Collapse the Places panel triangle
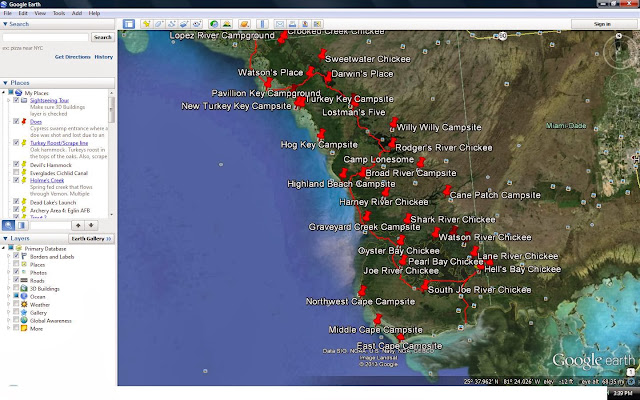 tap(5, 83)
